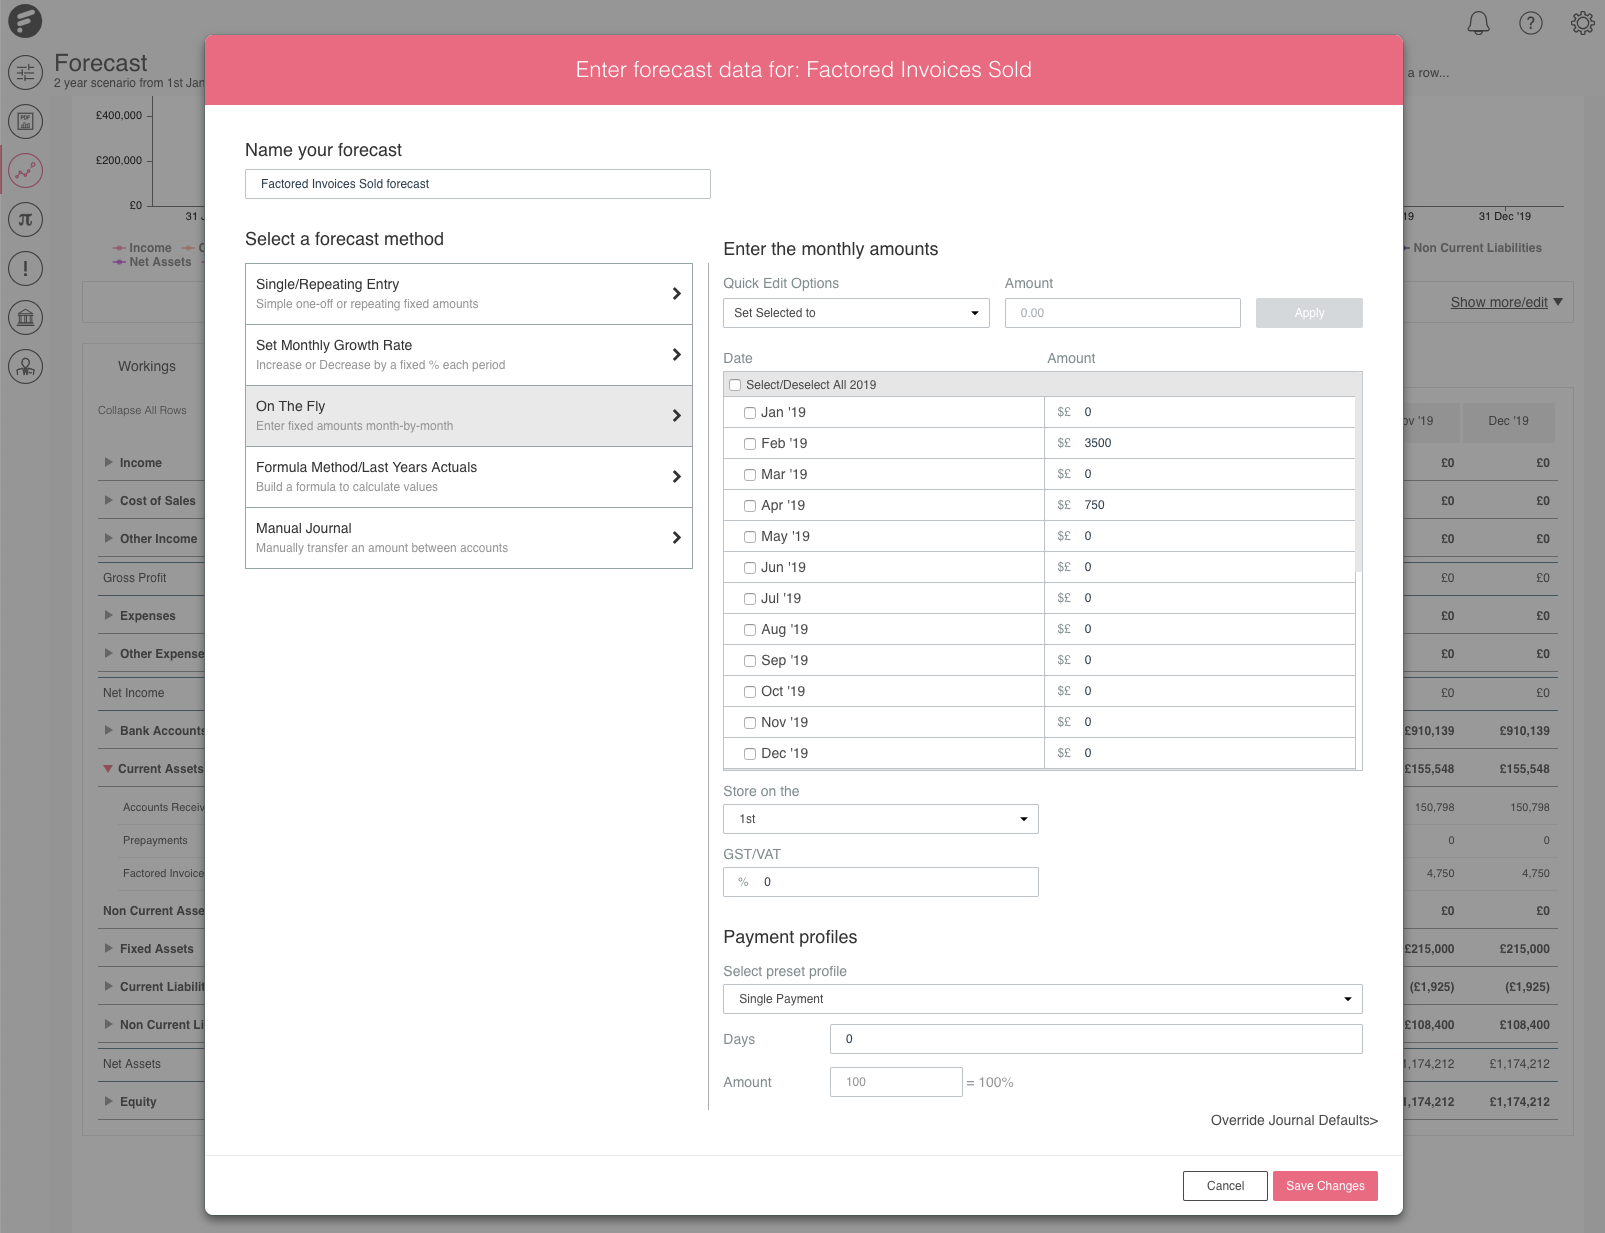Image resolution: width=1605 pixels, height=1233 pixels.
Task: Open the settings gear icon
Action: coord(1582,23)
